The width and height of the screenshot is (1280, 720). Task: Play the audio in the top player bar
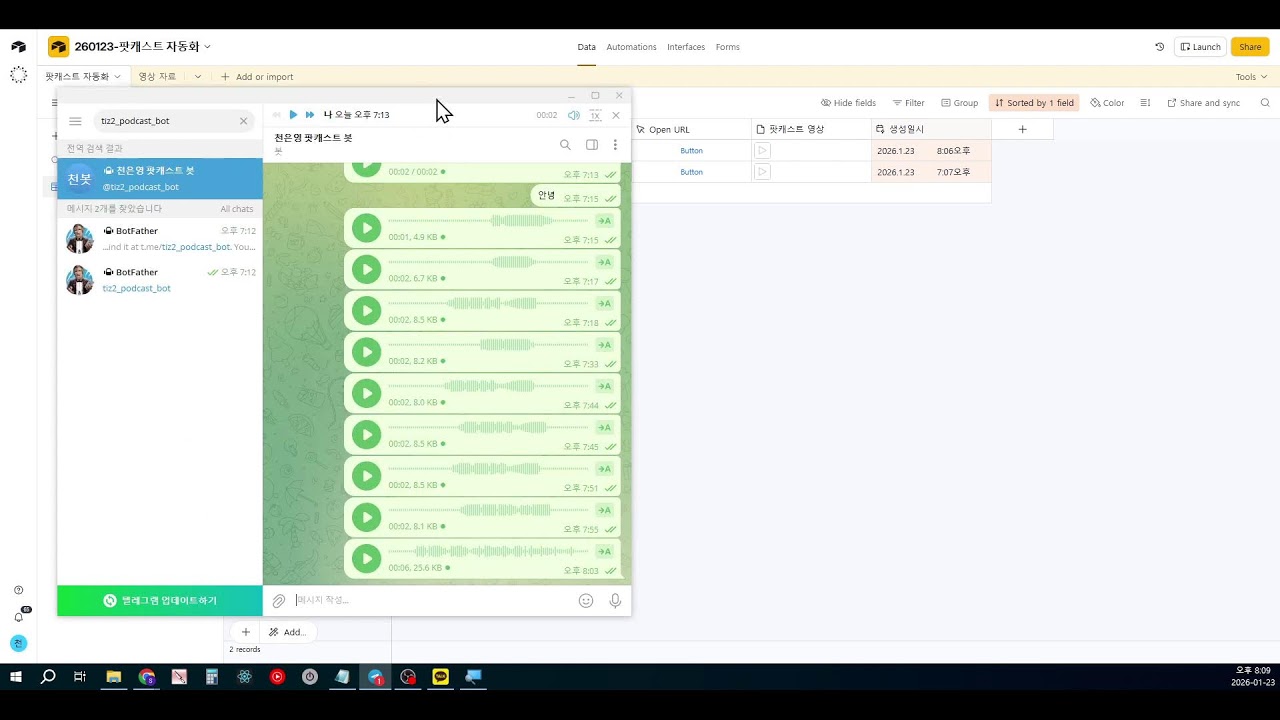click(293, 115)
